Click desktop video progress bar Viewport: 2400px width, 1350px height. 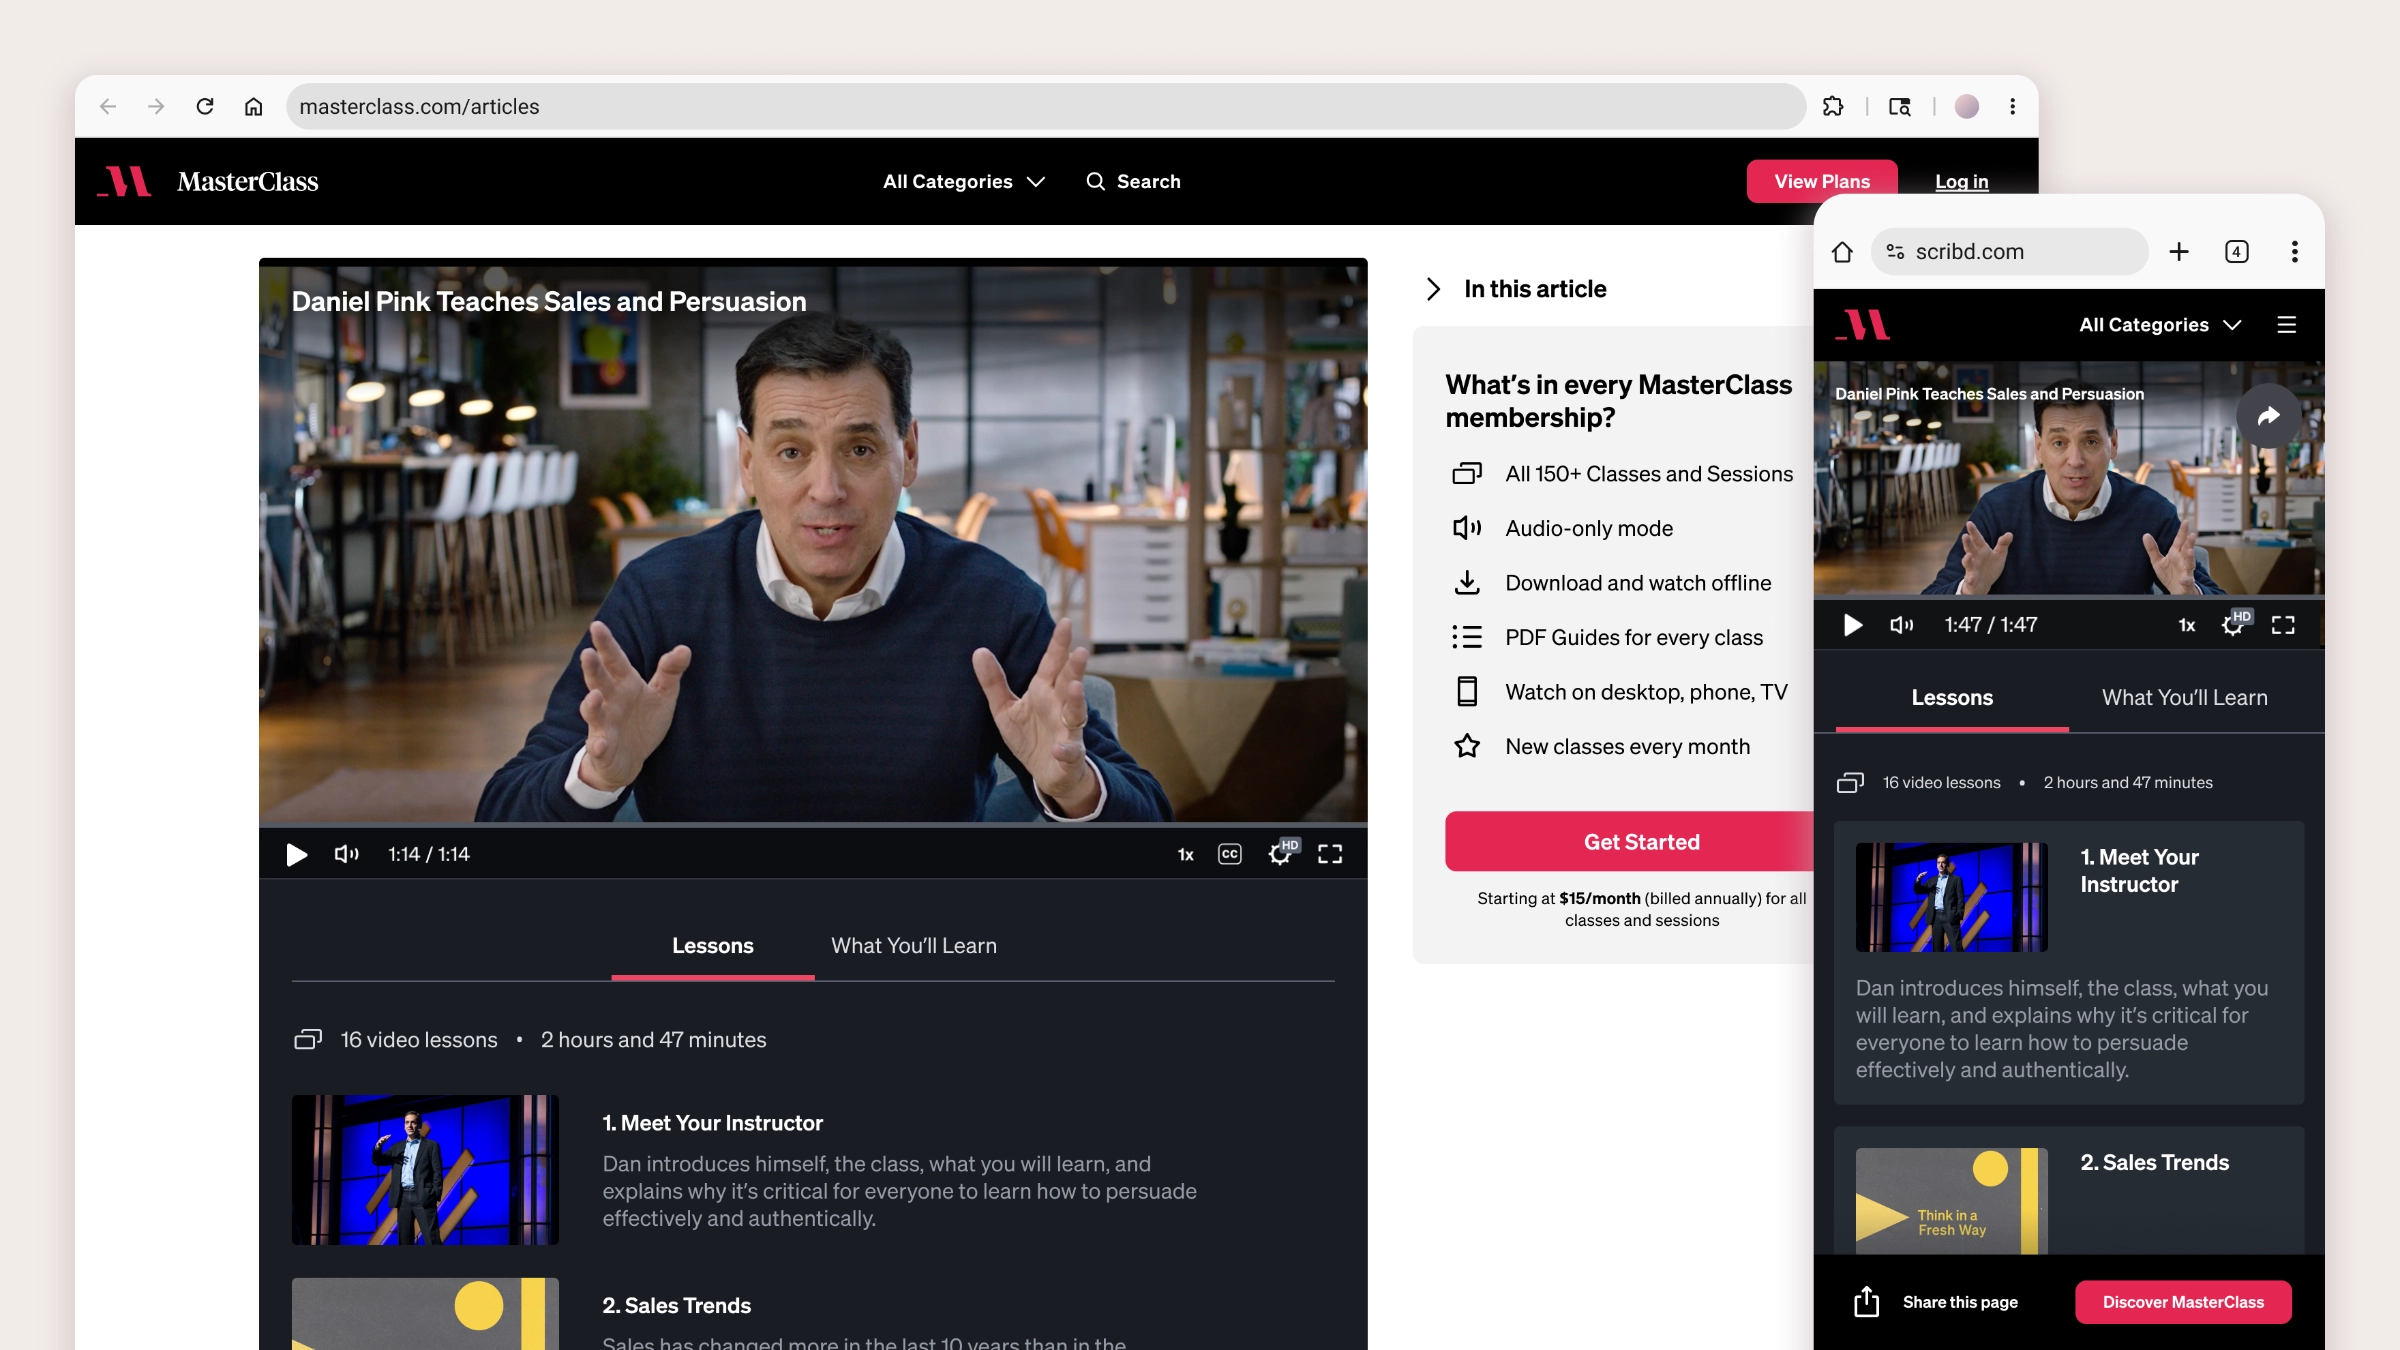(x=813, y=825)
